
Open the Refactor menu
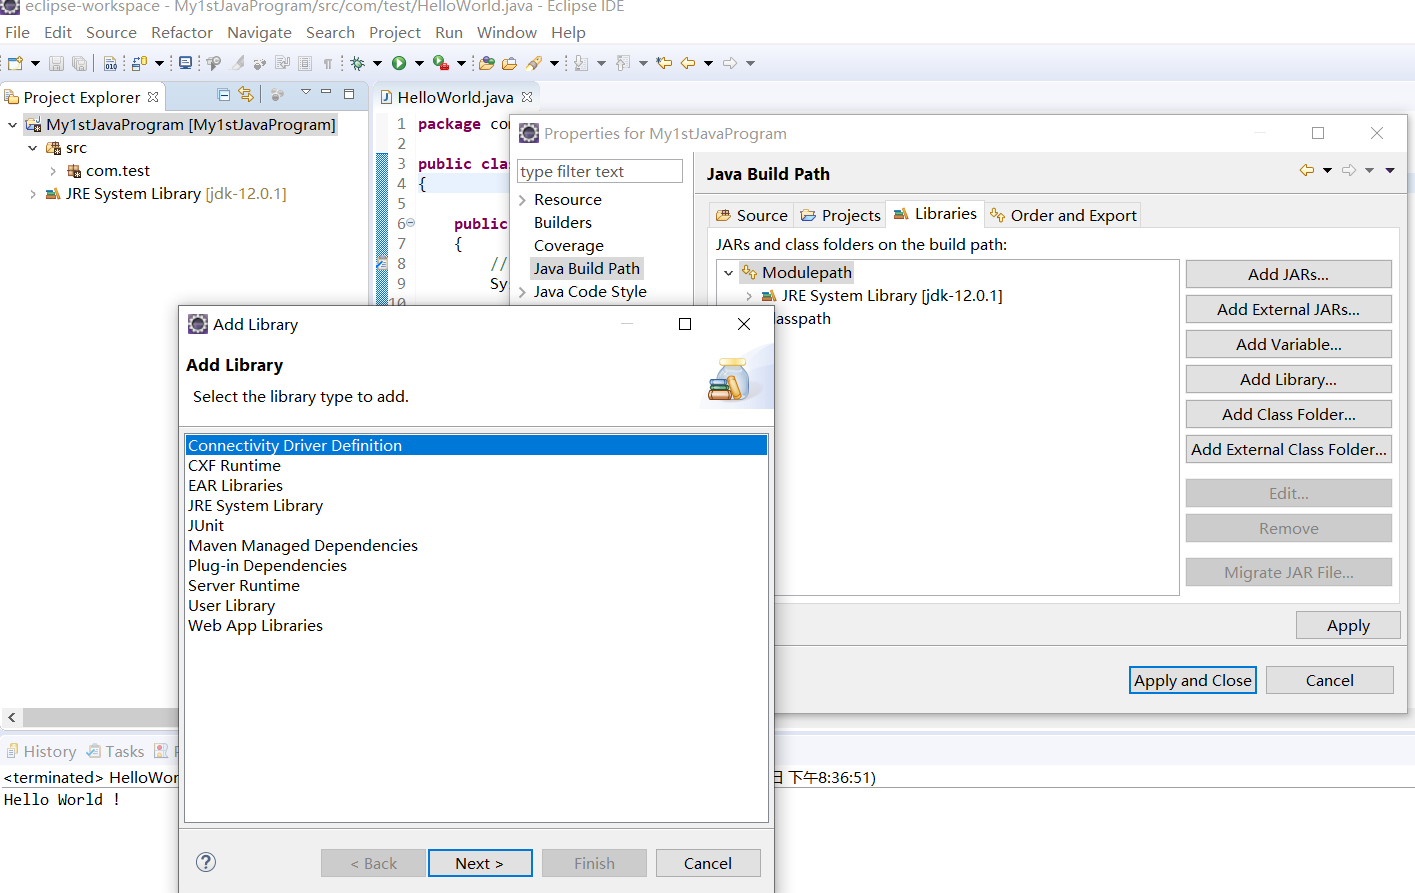[182, 32]
